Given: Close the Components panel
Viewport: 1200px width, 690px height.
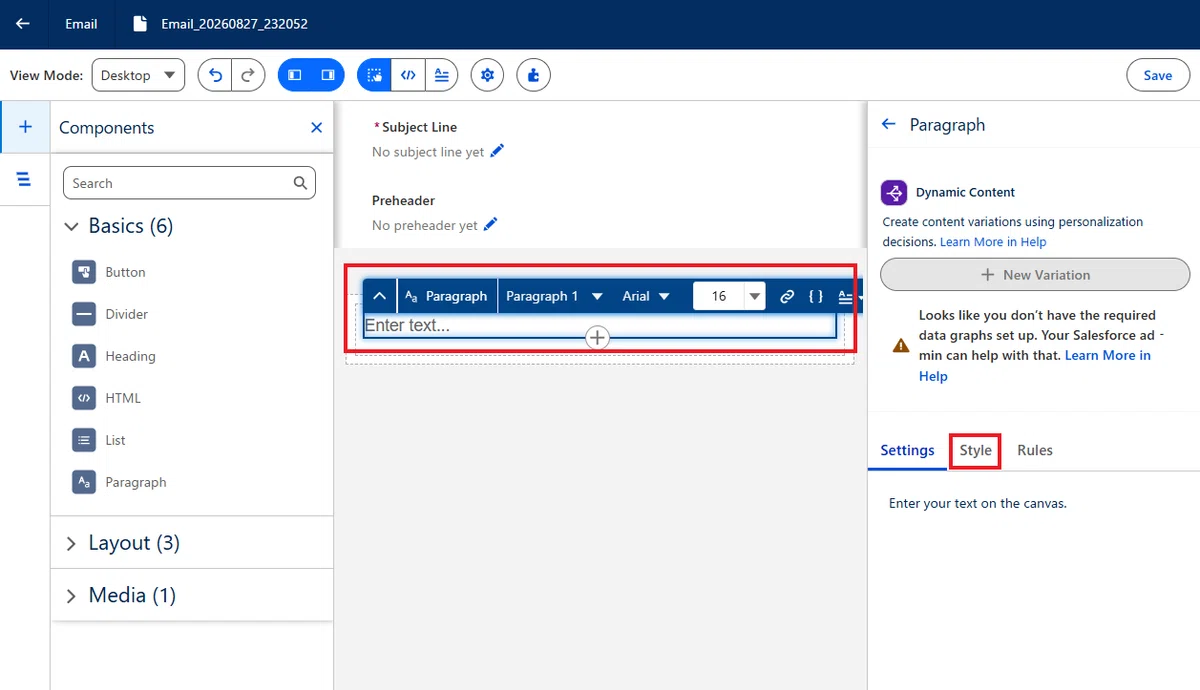Looking at the screenshot, I should point(317,128).
